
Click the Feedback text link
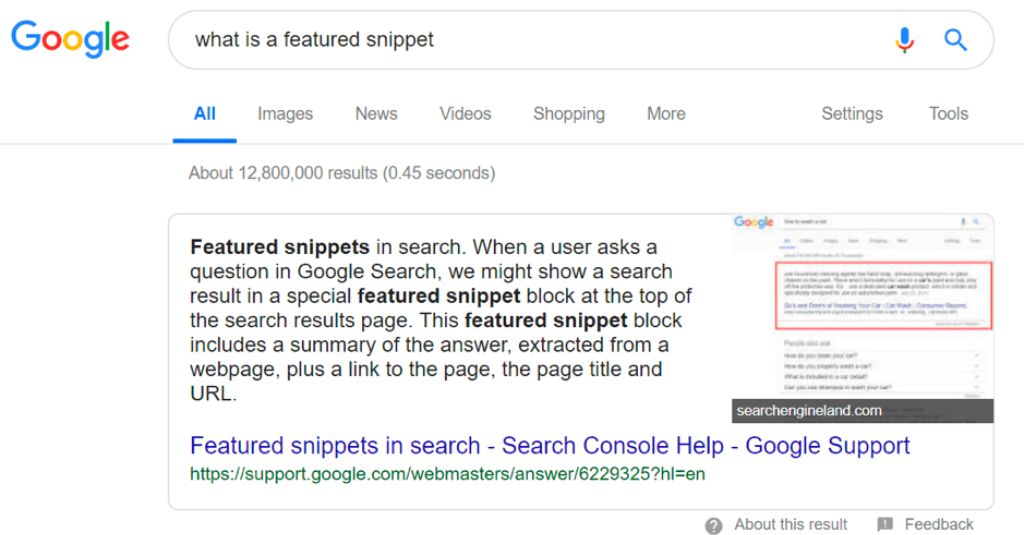938,525
